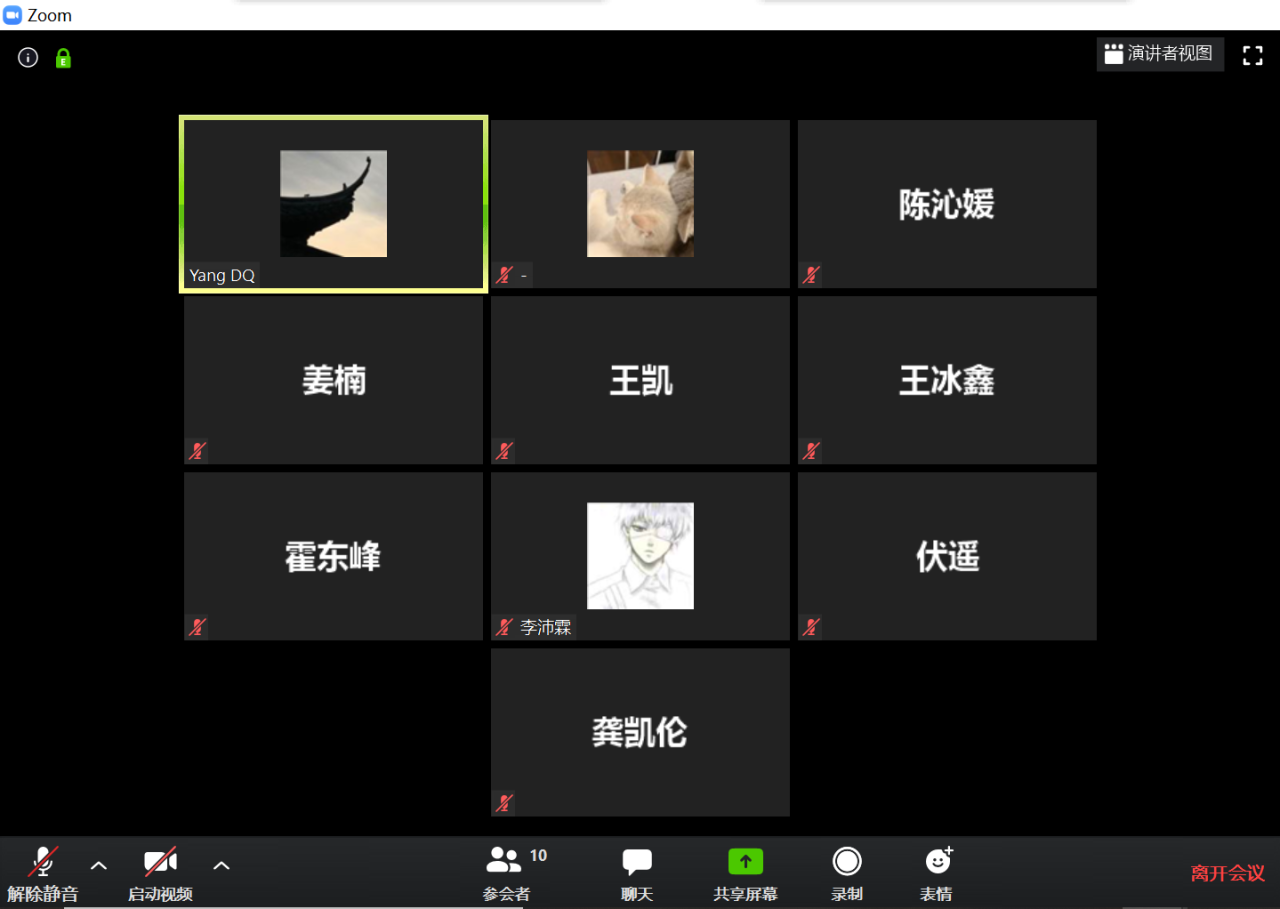Click 离开会议 to leave meeting
The width and height of the screenshot is (1280, 909).
(x=1227, y=873)
